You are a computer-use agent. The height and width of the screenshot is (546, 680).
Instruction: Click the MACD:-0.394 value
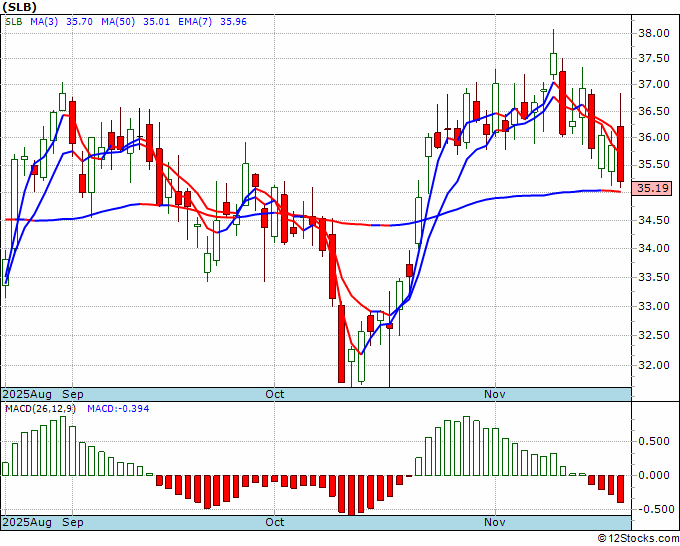point(118,409)
